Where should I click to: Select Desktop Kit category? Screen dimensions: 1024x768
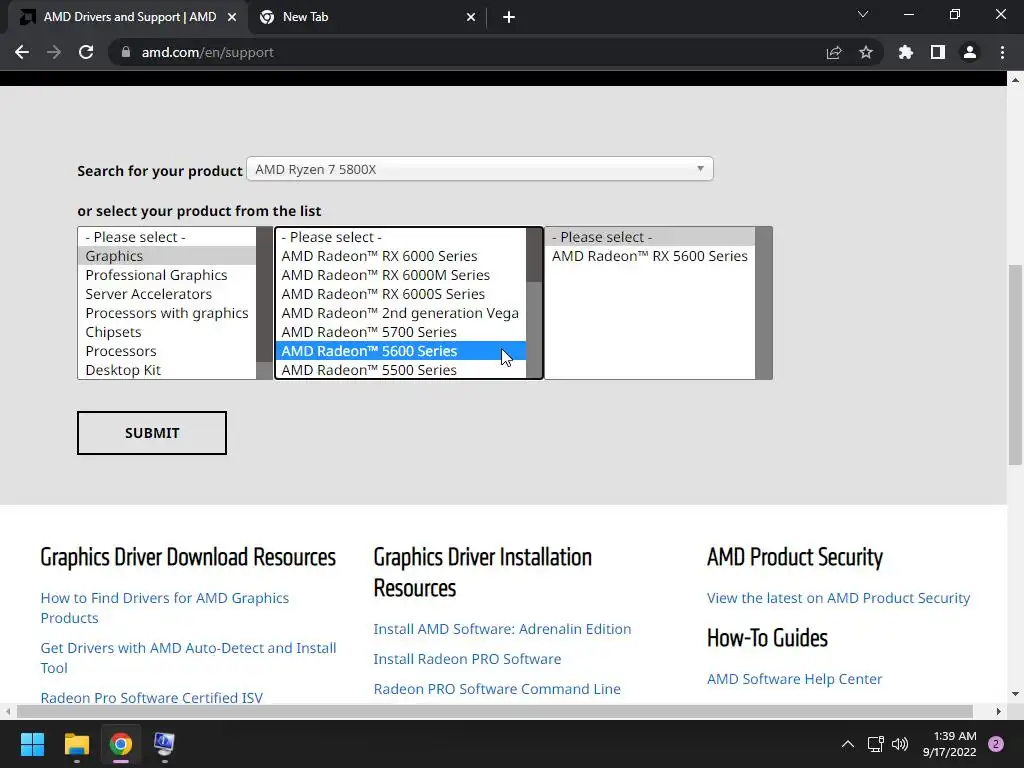[167, 370]
